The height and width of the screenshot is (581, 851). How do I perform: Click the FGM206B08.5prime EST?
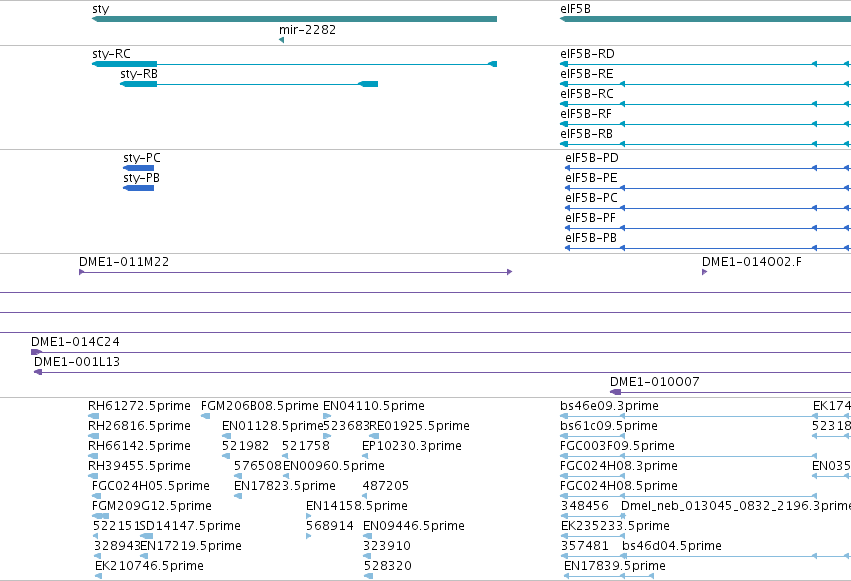click(205, 416)
